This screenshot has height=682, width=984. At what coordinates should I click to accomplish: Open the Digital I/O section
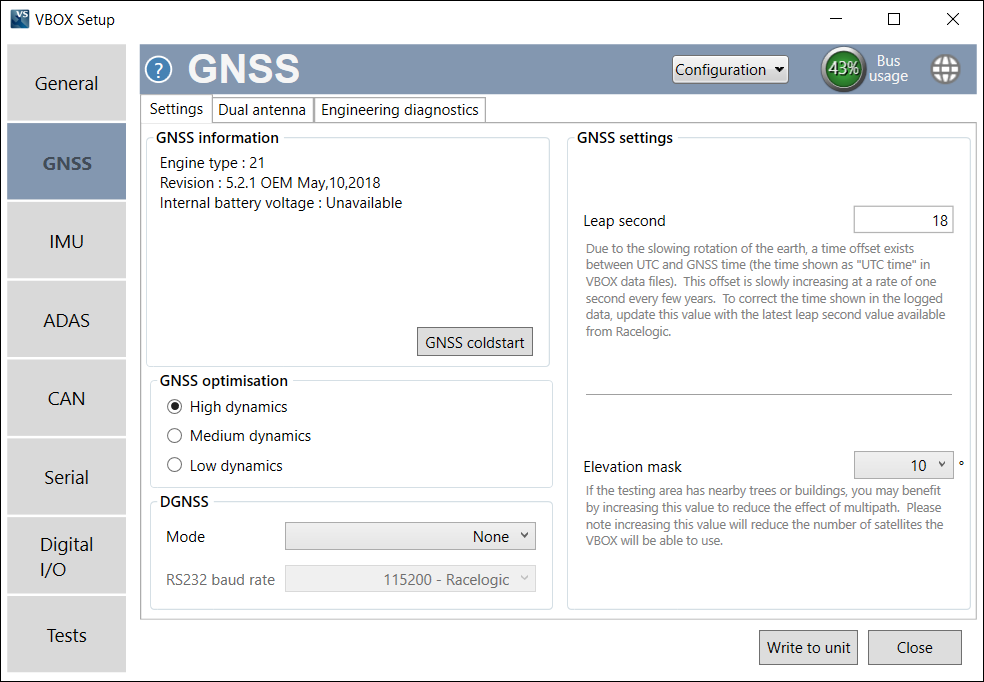tap(65, 555)
